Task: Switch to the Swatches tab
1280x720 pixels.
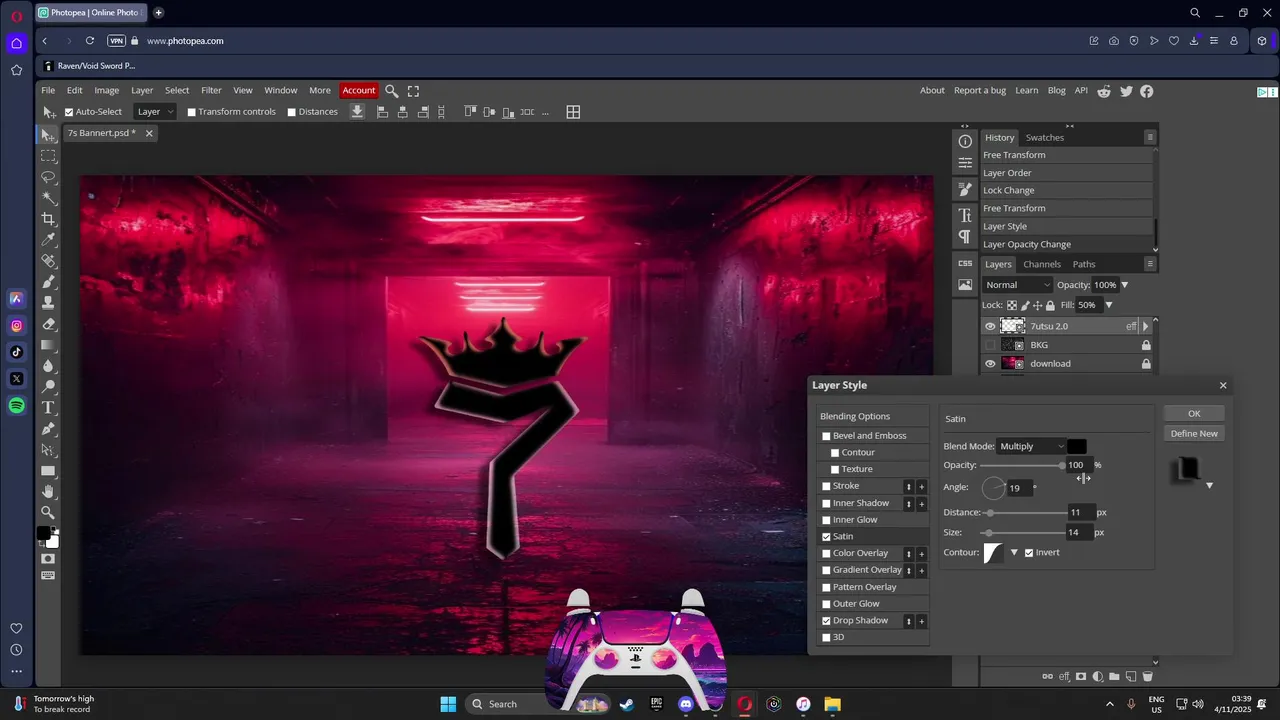Action: (1045, 137)
